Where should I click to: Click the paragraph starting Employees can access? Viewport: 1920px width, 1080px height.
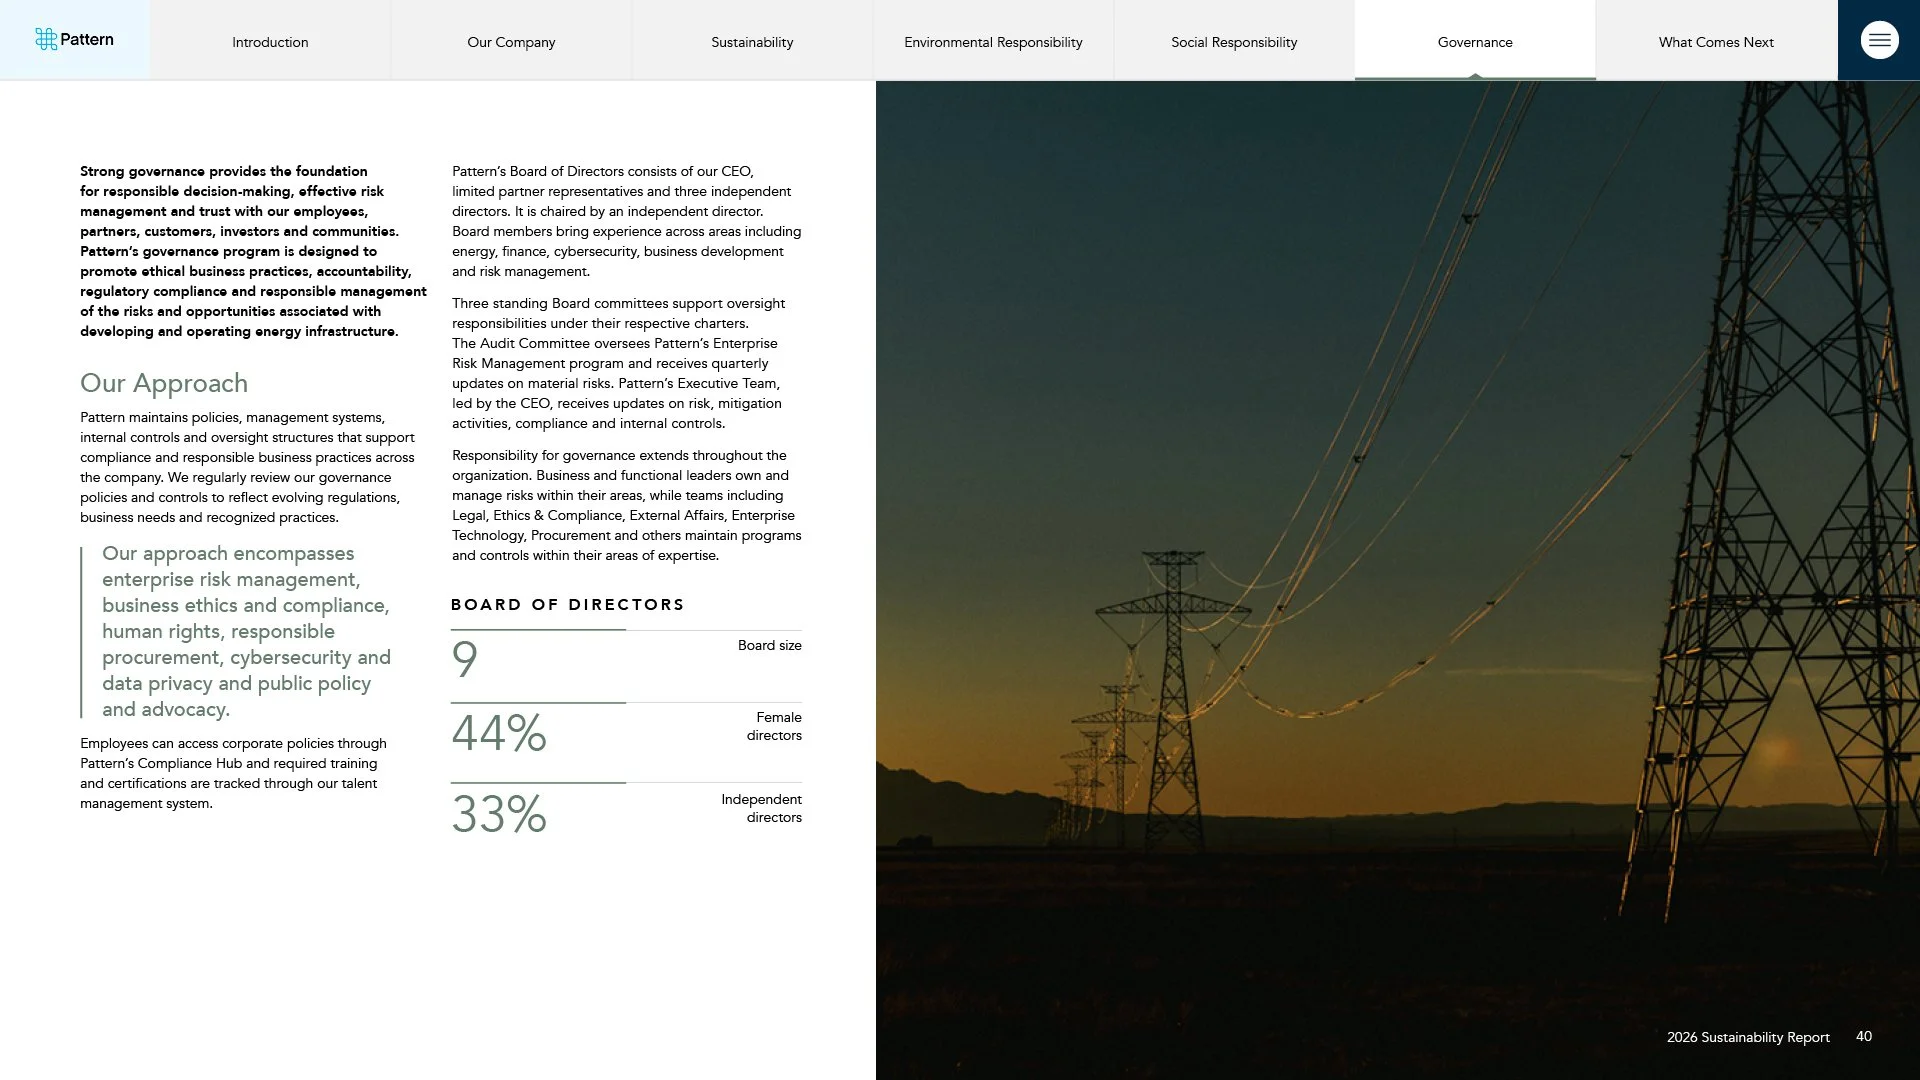coord(233,774)
